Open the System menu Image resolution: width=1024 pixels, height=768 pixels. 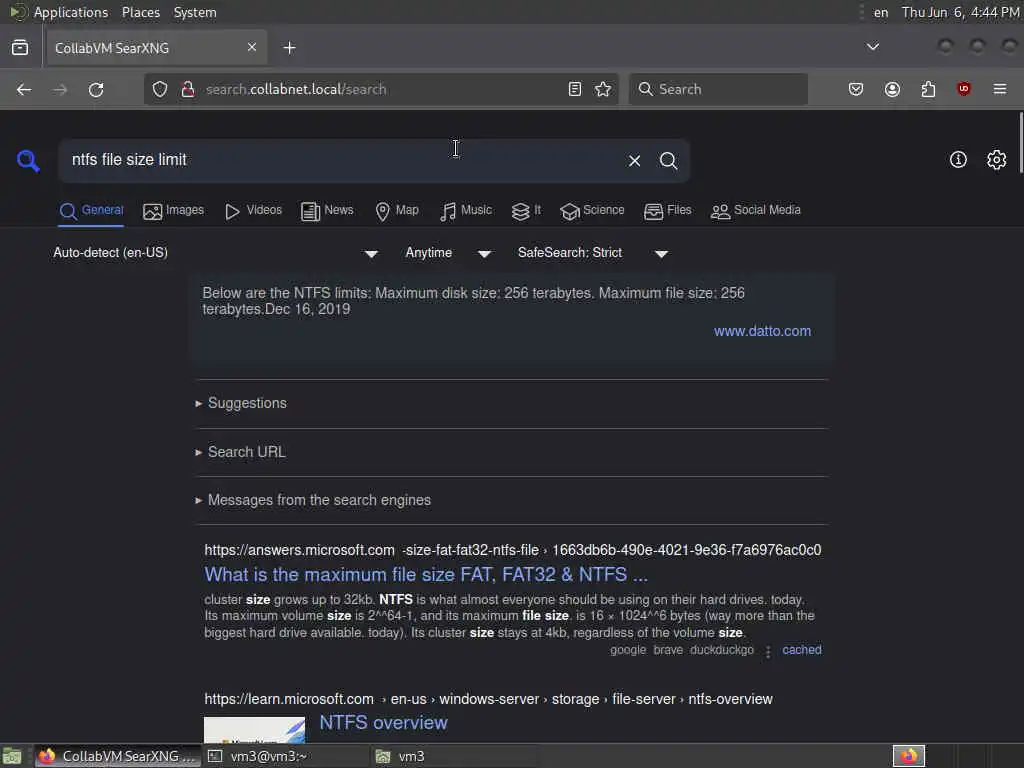tap(195, 12)
